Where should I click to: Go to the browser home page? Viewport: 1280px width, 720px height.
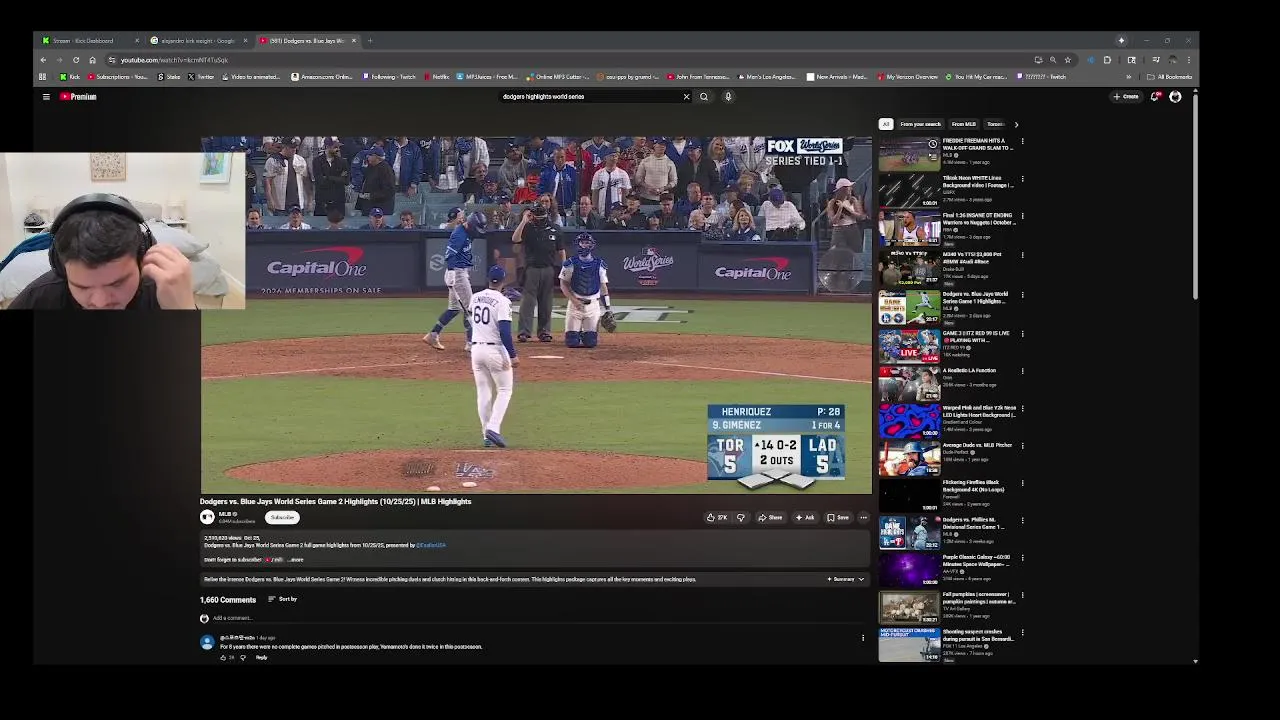click(92, 60)
